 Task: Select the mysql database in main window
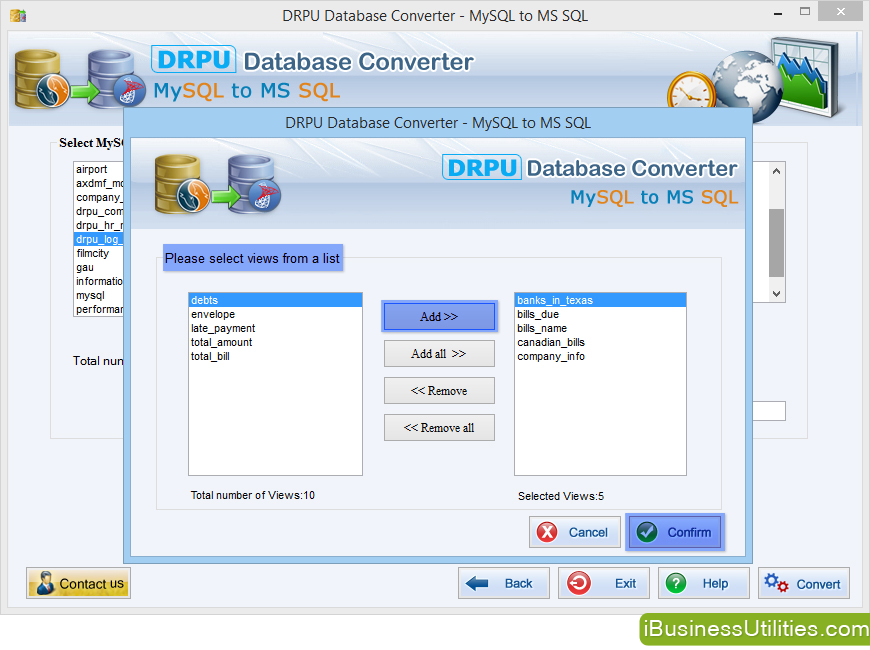99,295
